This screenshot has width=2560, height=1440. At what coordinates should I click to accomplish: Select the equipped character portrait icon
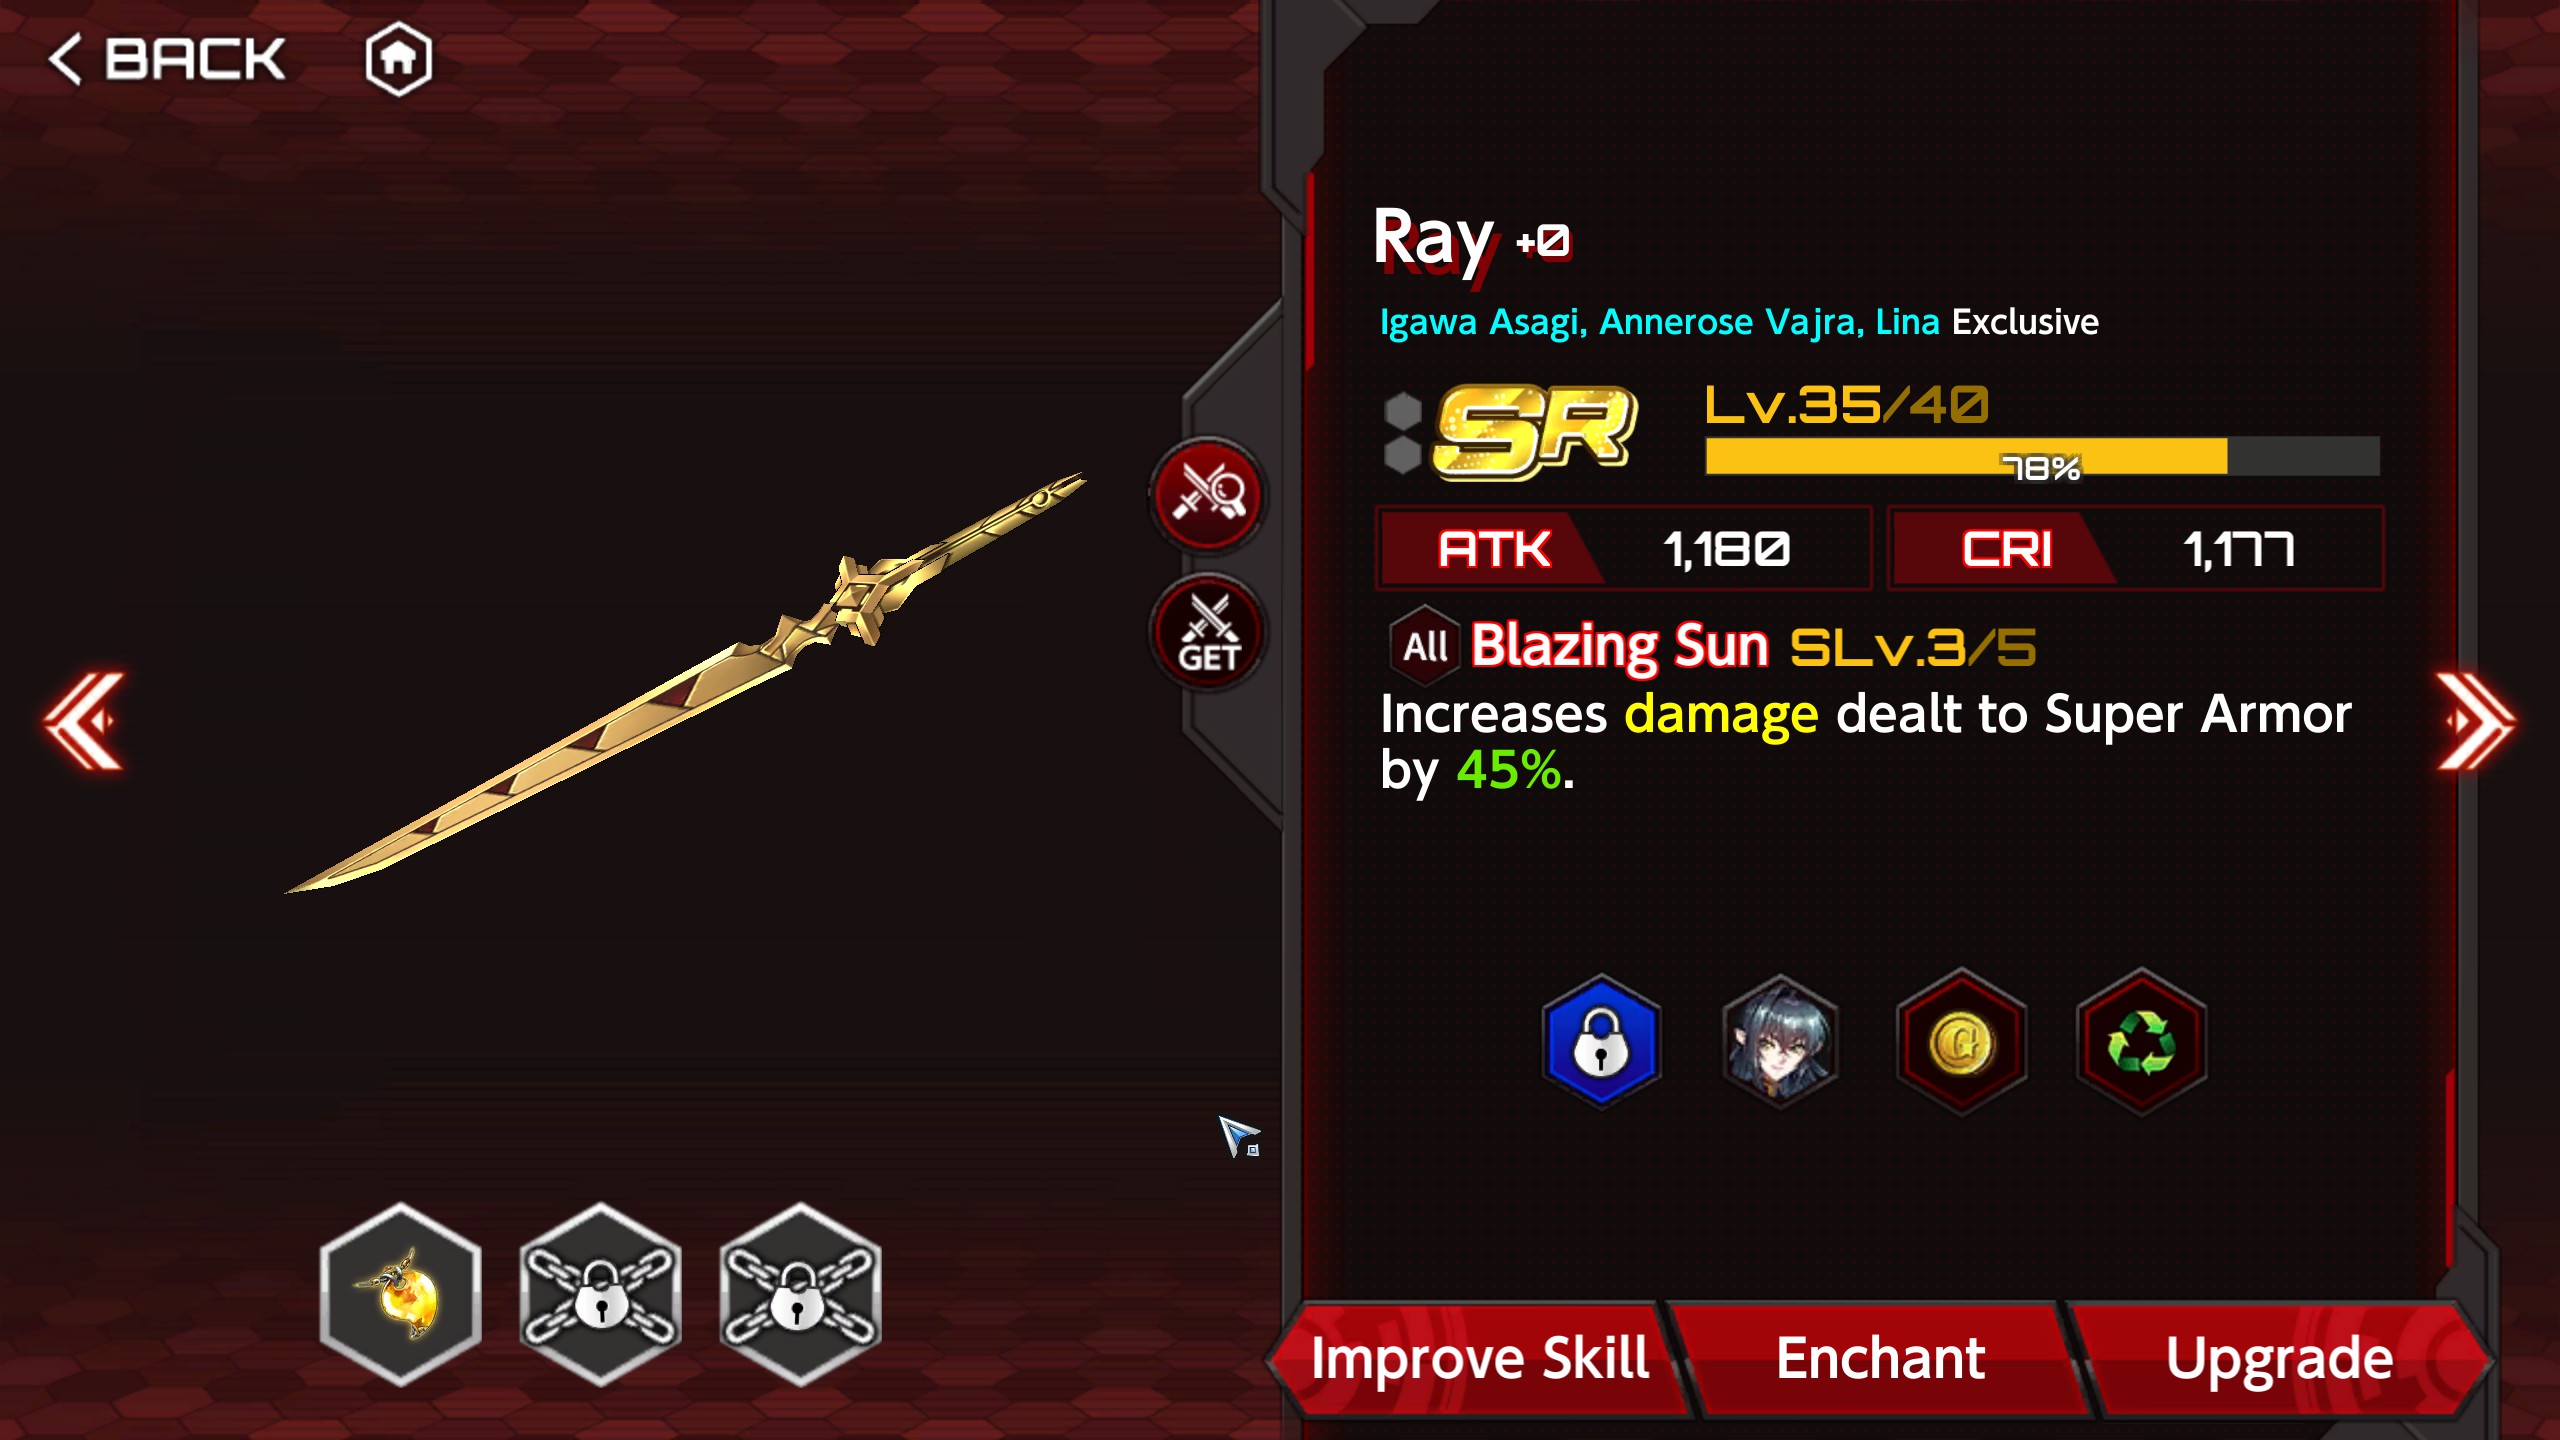point(1781,1042)
